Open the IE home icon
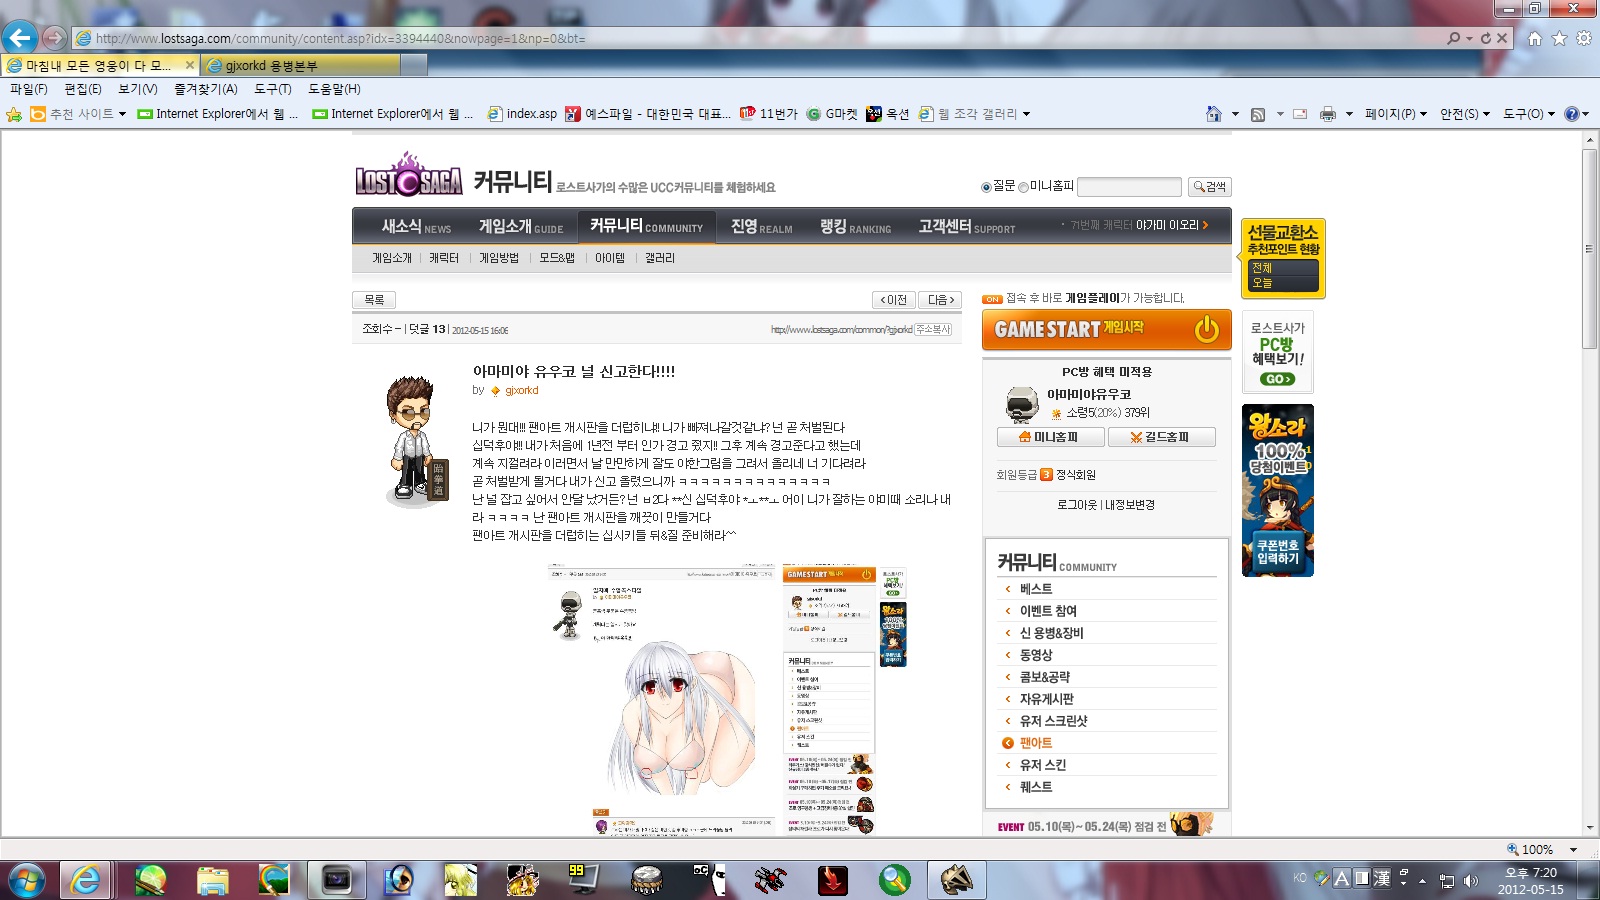 pos(1535,38)
